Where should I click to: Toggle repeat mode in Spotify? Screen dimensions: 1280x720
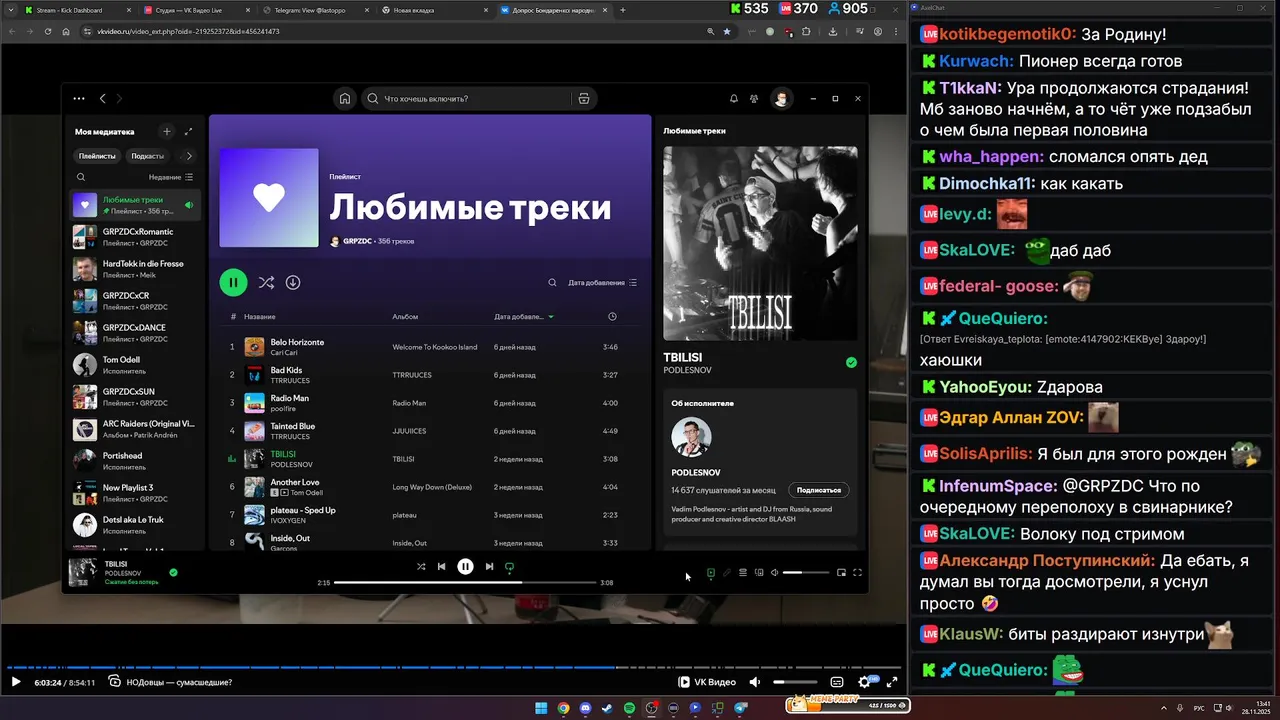click(509, 566)
